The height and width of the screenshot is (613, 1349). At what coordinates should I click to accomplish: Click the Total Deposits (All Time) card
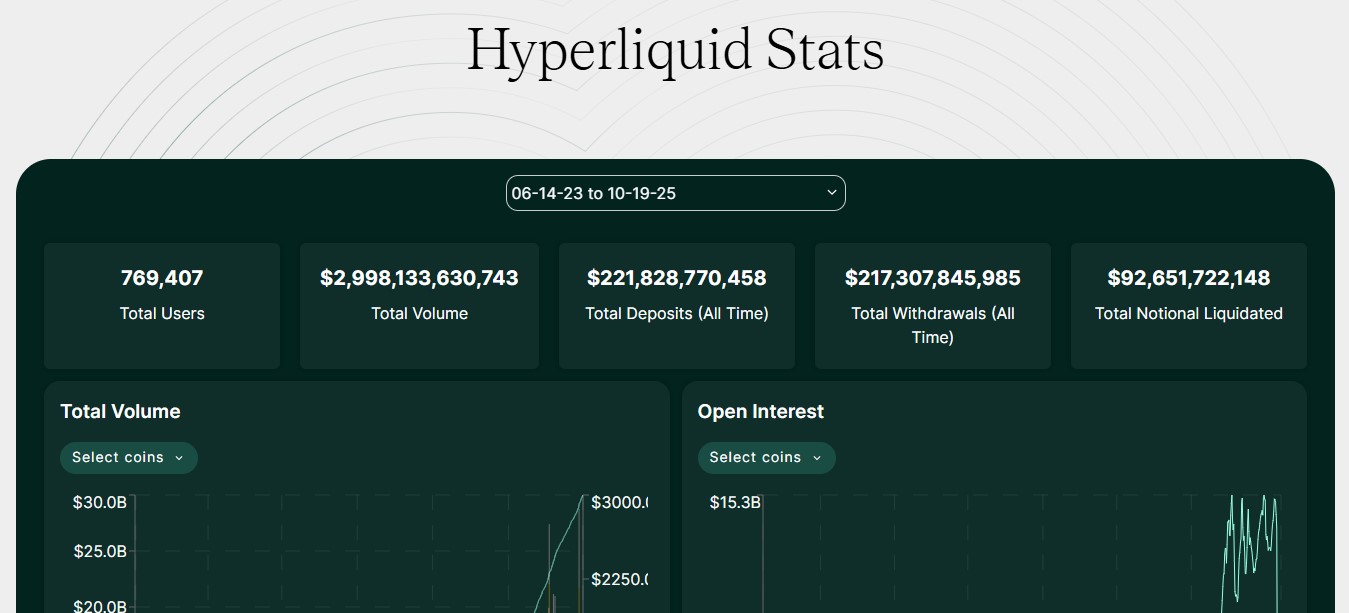[x=676, y=305]
